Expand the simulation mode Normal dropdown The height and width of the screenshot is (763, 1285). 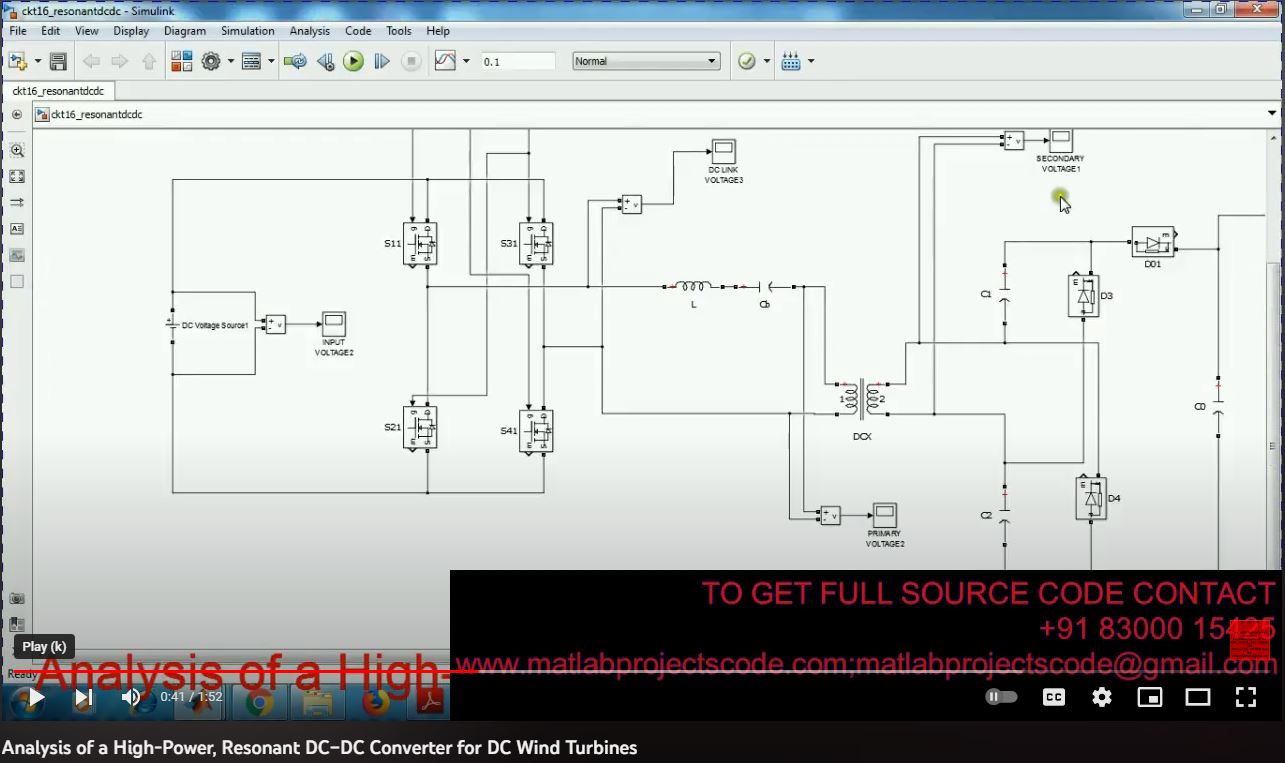(646, 62)
